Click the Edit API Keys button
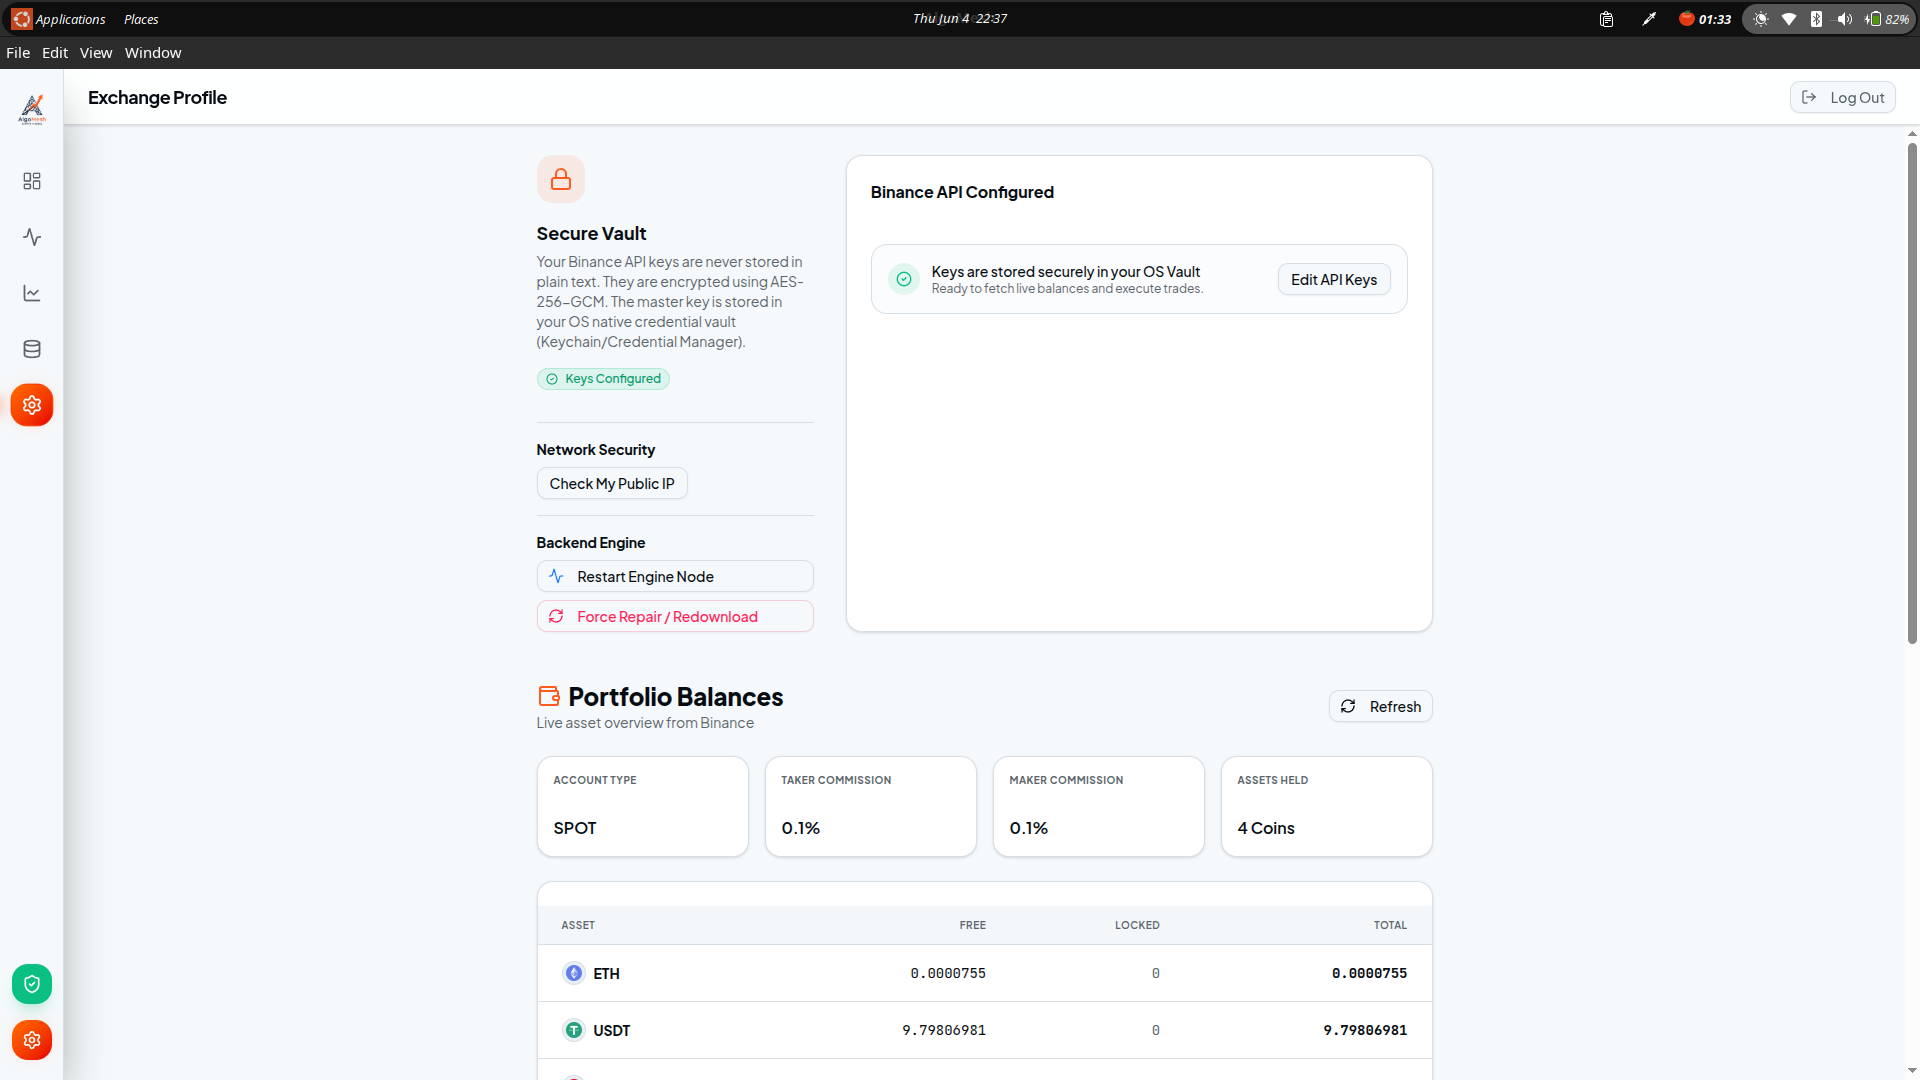This screenshot has height=1080, width=1920. (1334, 280)
